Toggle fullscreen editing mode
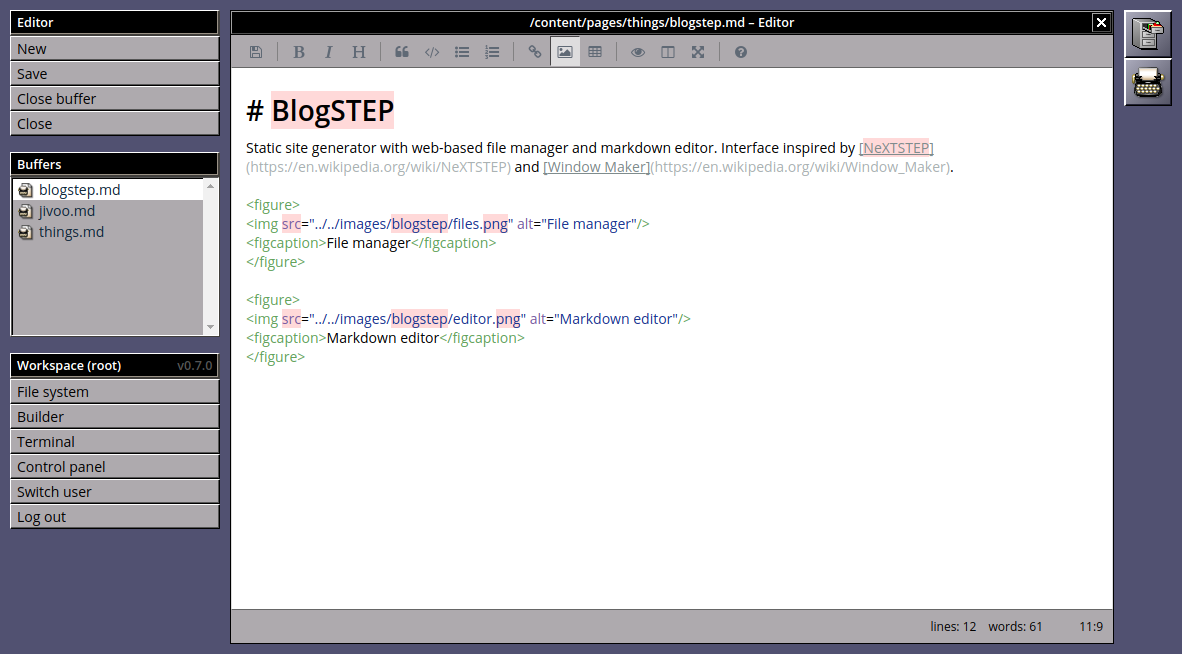 click(698, 52)
